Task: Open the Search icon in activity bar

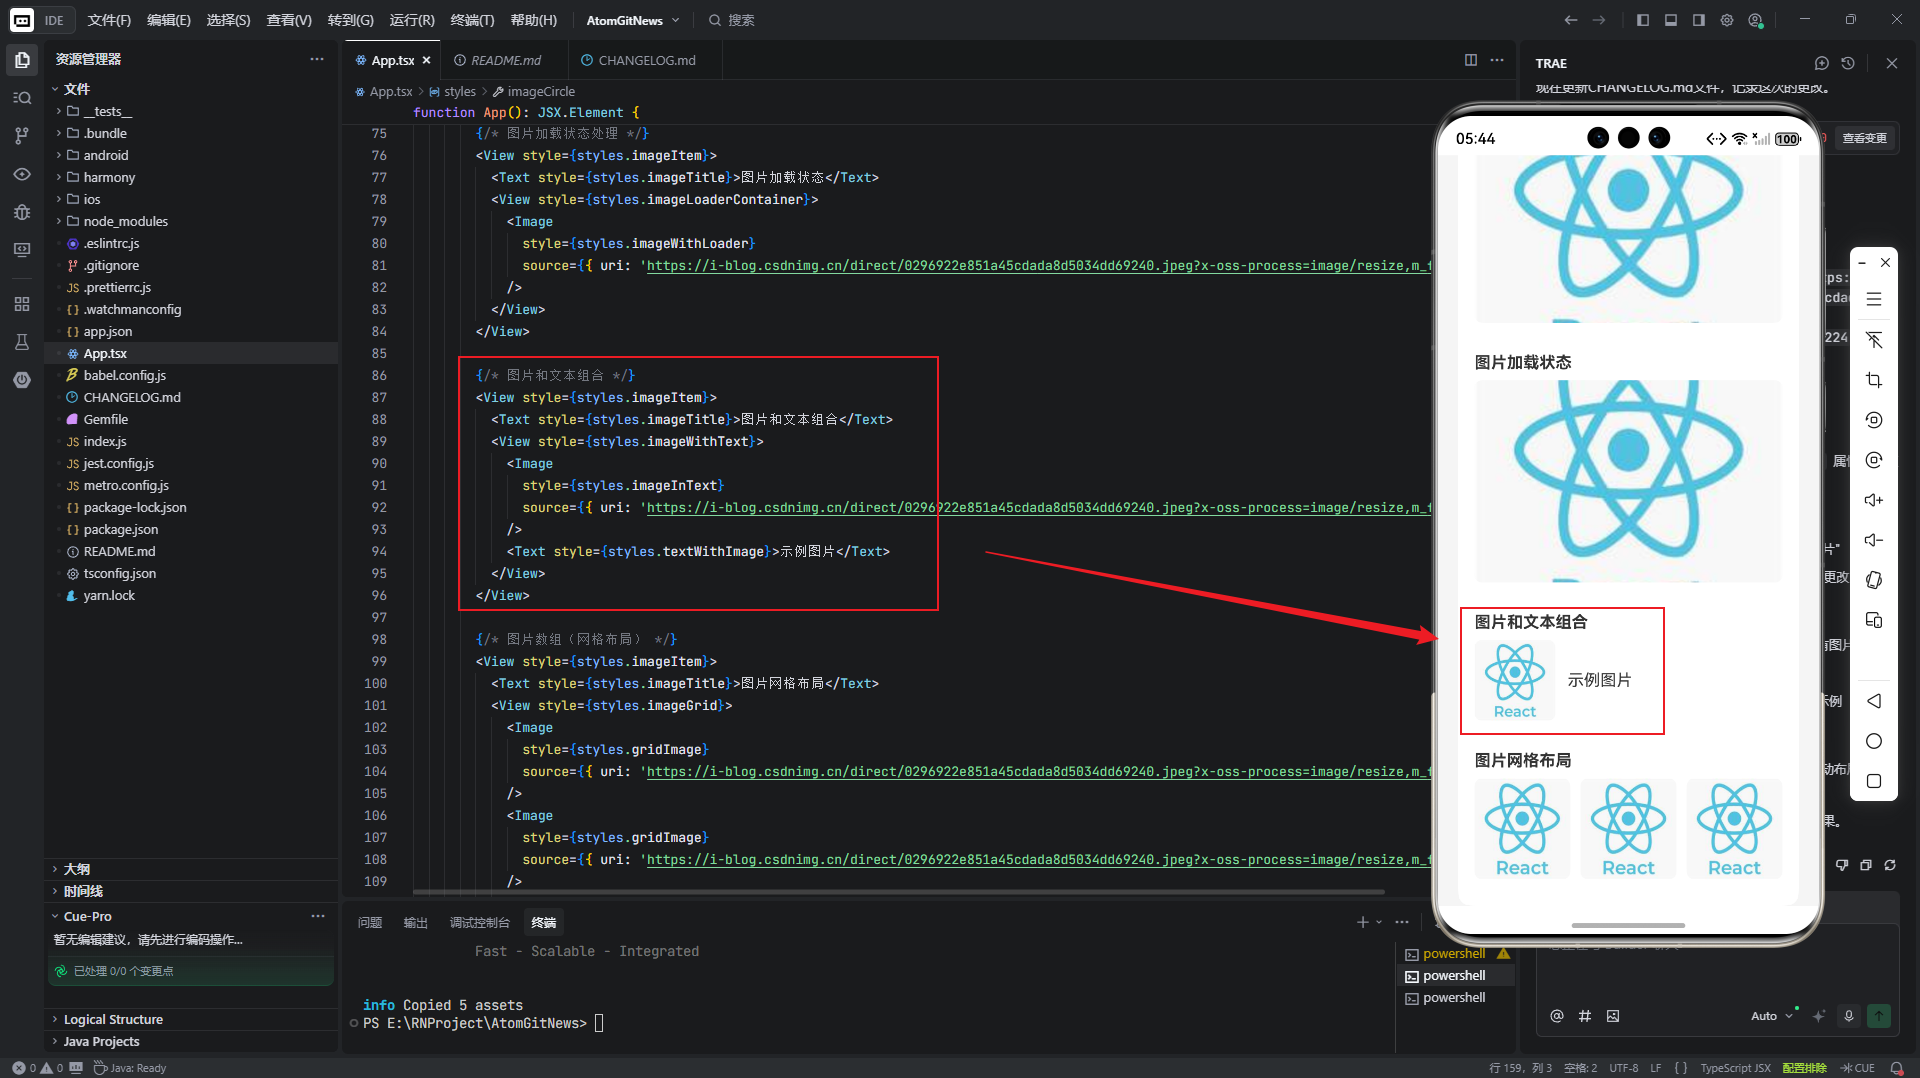Action: 22,98
